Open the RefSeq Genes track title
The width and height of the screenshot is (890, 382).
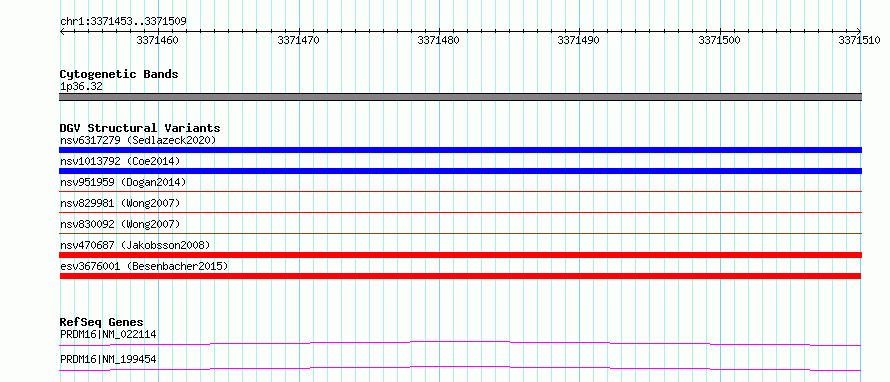tap(102, 322)
